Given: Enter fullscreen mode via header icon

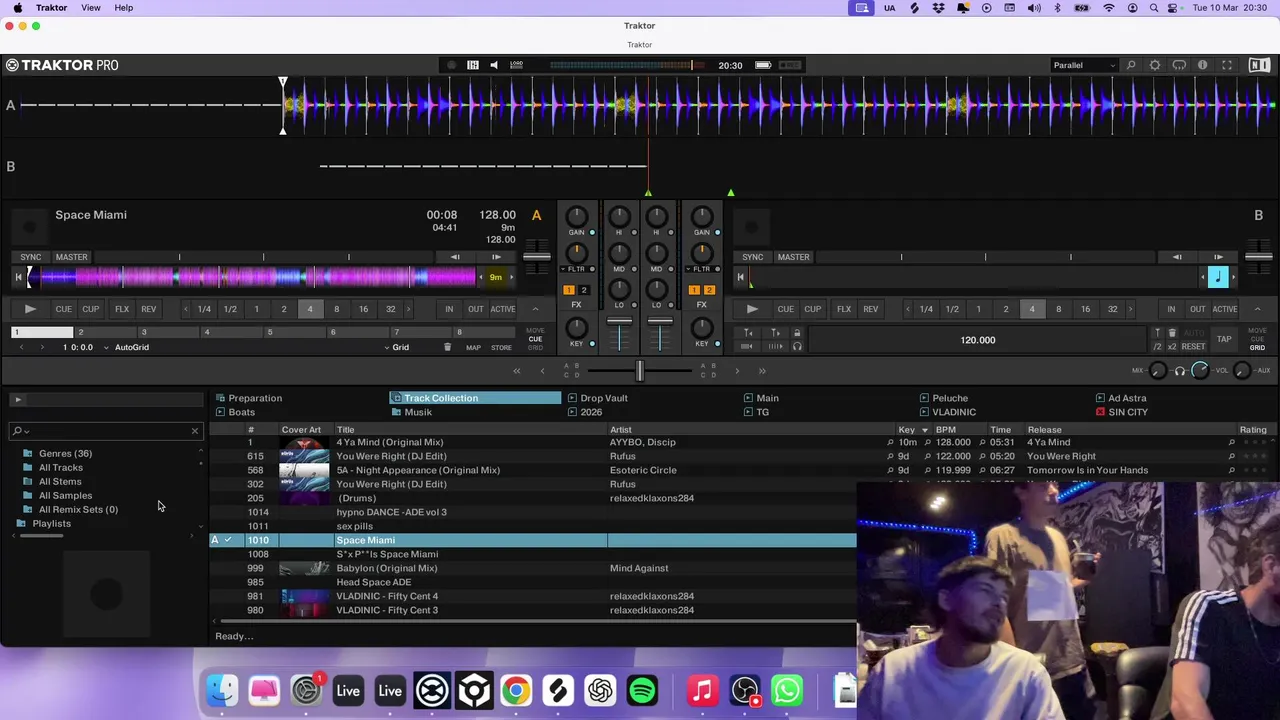Looking at the screenshot, I should pos(1227,65).
